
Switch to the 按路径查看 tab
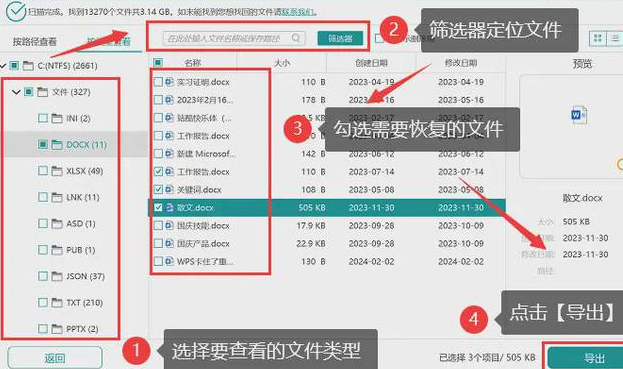point(35,41)
